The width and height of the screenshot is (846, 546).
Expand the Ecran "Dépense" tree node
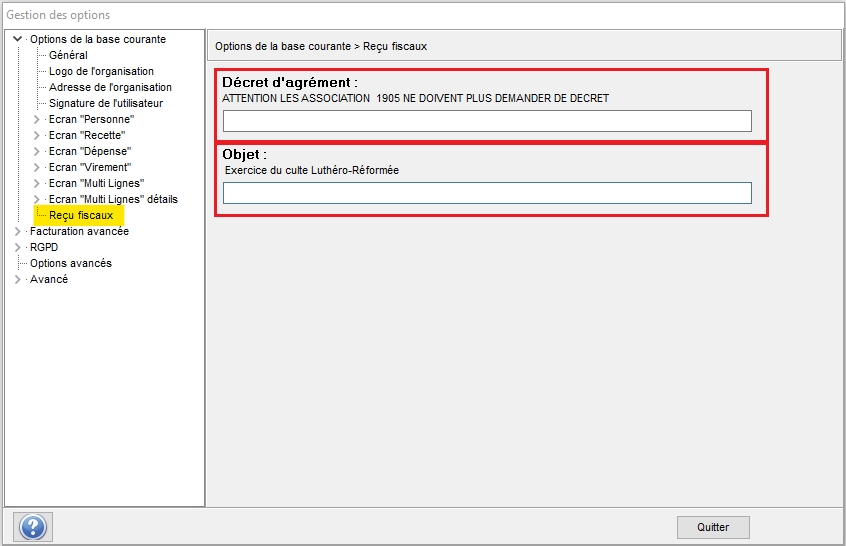(x=37, y=152)
